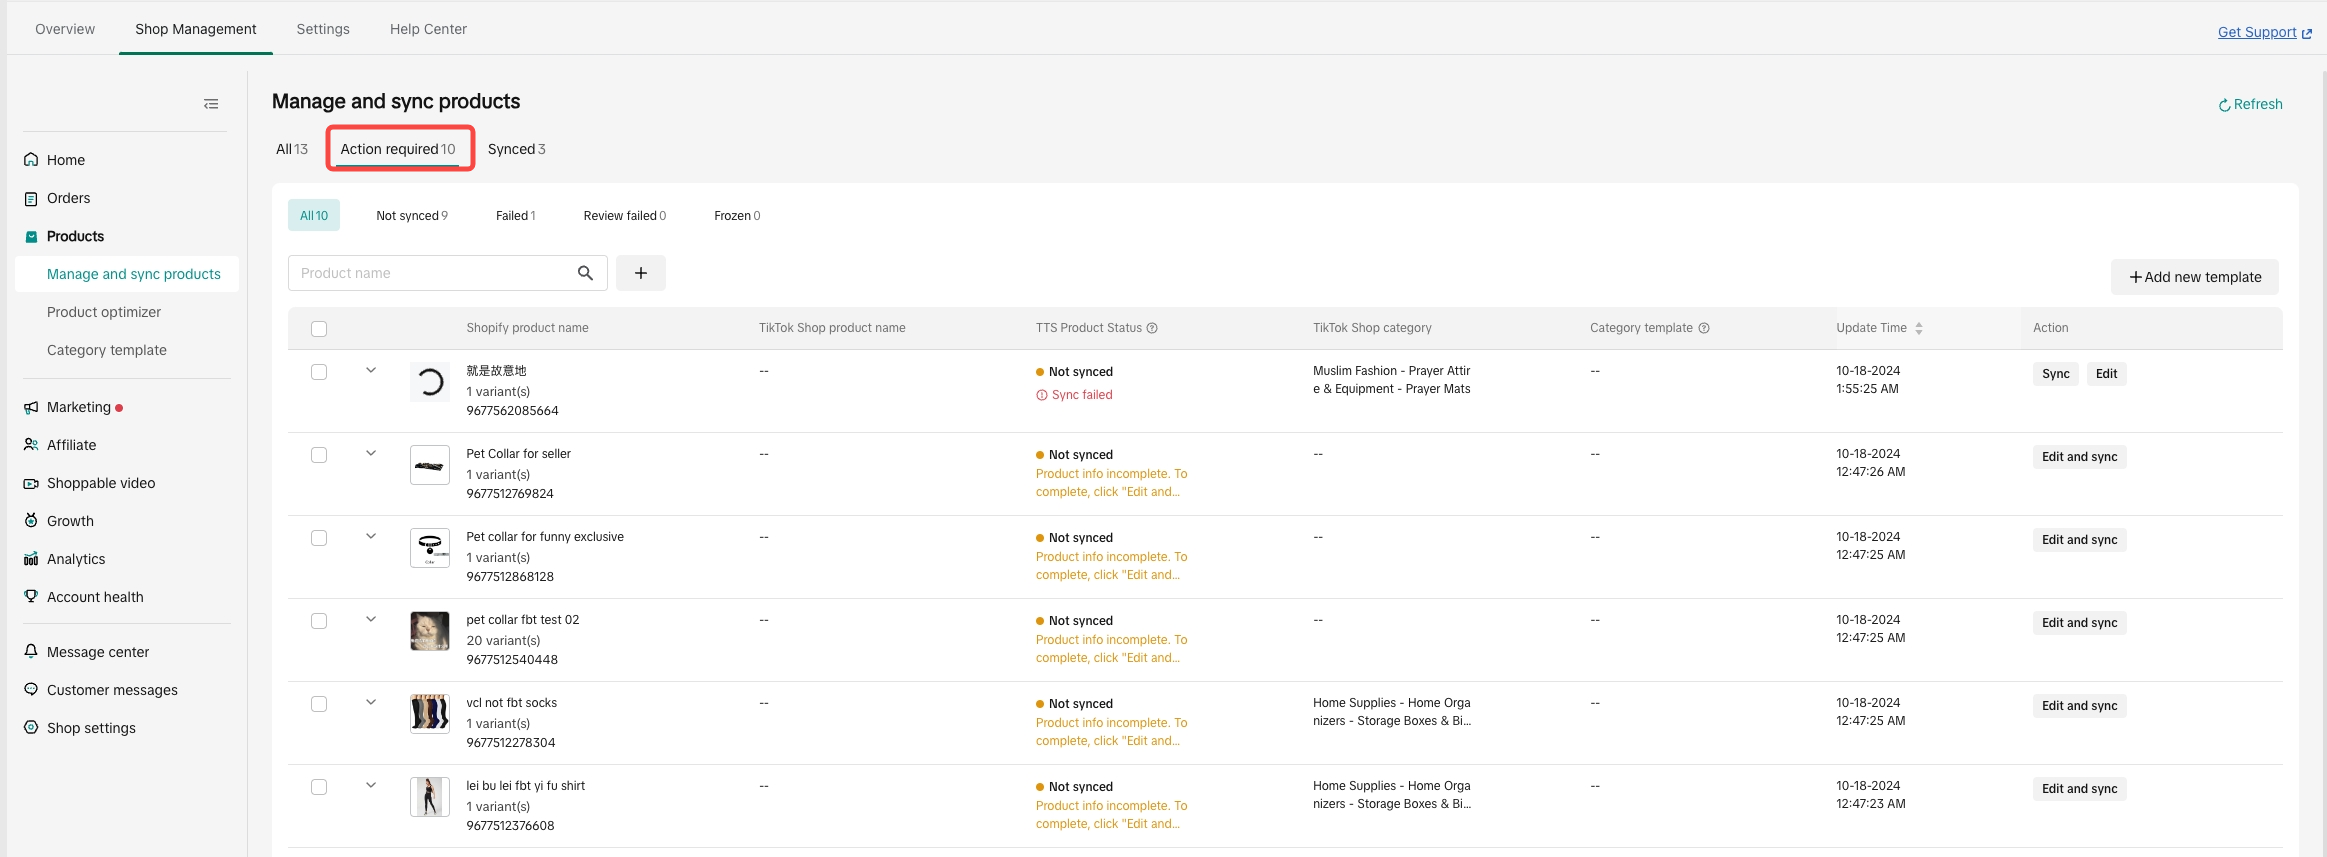Viewport: 2327px width, 857px height.
Task: Expand variants of pet collar fbt test 02
Action: [371, 619]
